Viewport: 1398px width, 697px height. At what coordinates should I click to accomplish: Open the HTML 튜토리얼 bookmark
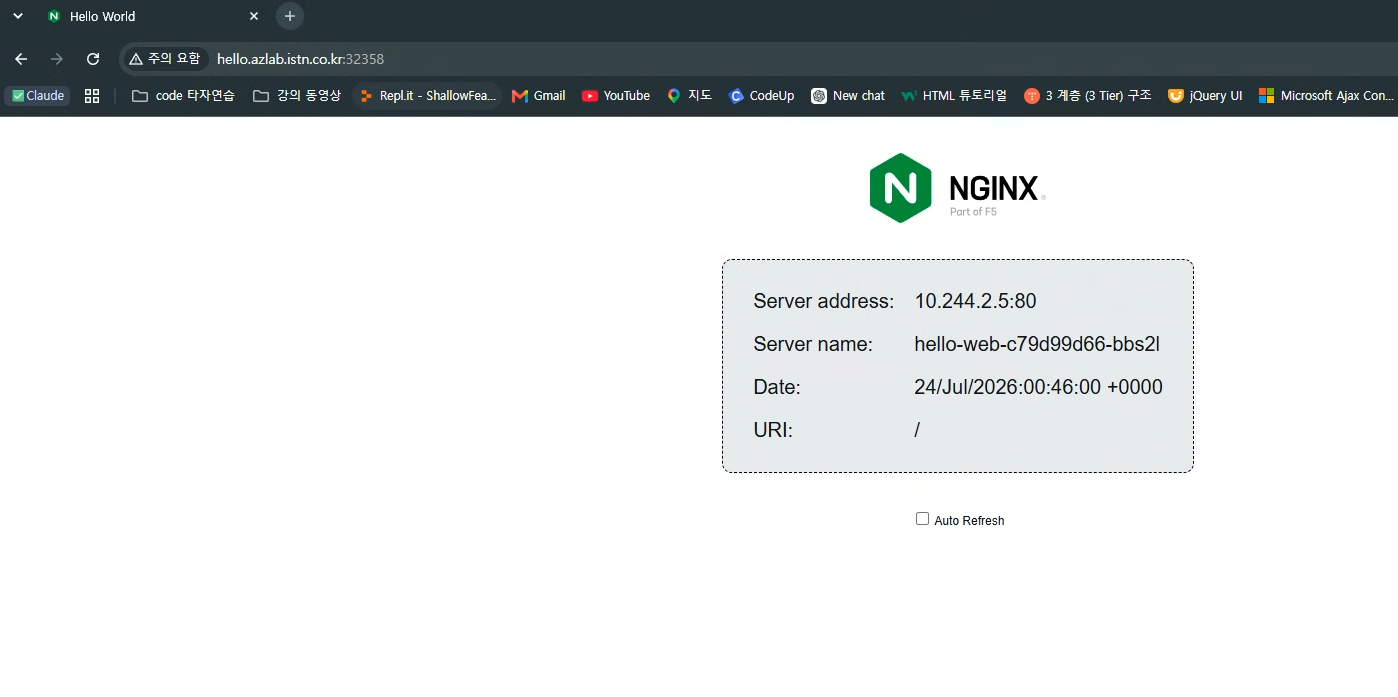point(954,96)
